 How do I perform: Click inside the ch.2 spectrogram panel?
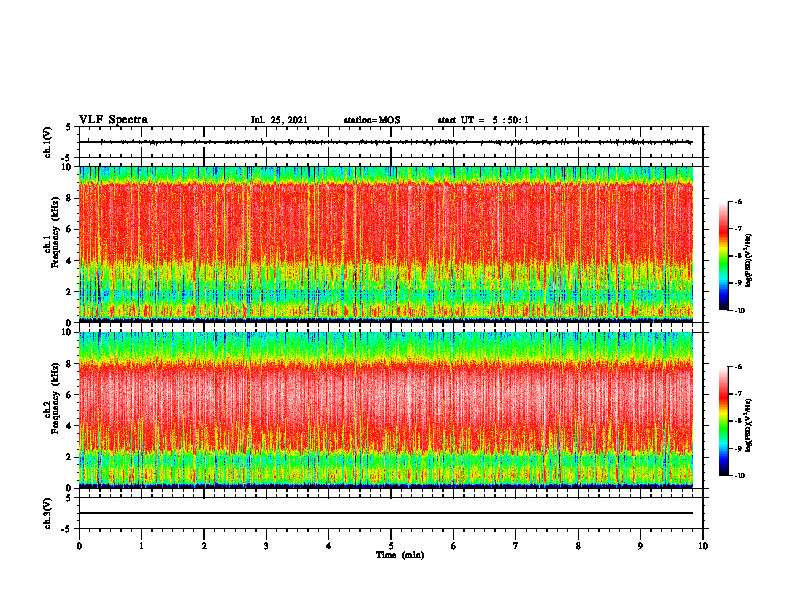(x=386, y=410)
